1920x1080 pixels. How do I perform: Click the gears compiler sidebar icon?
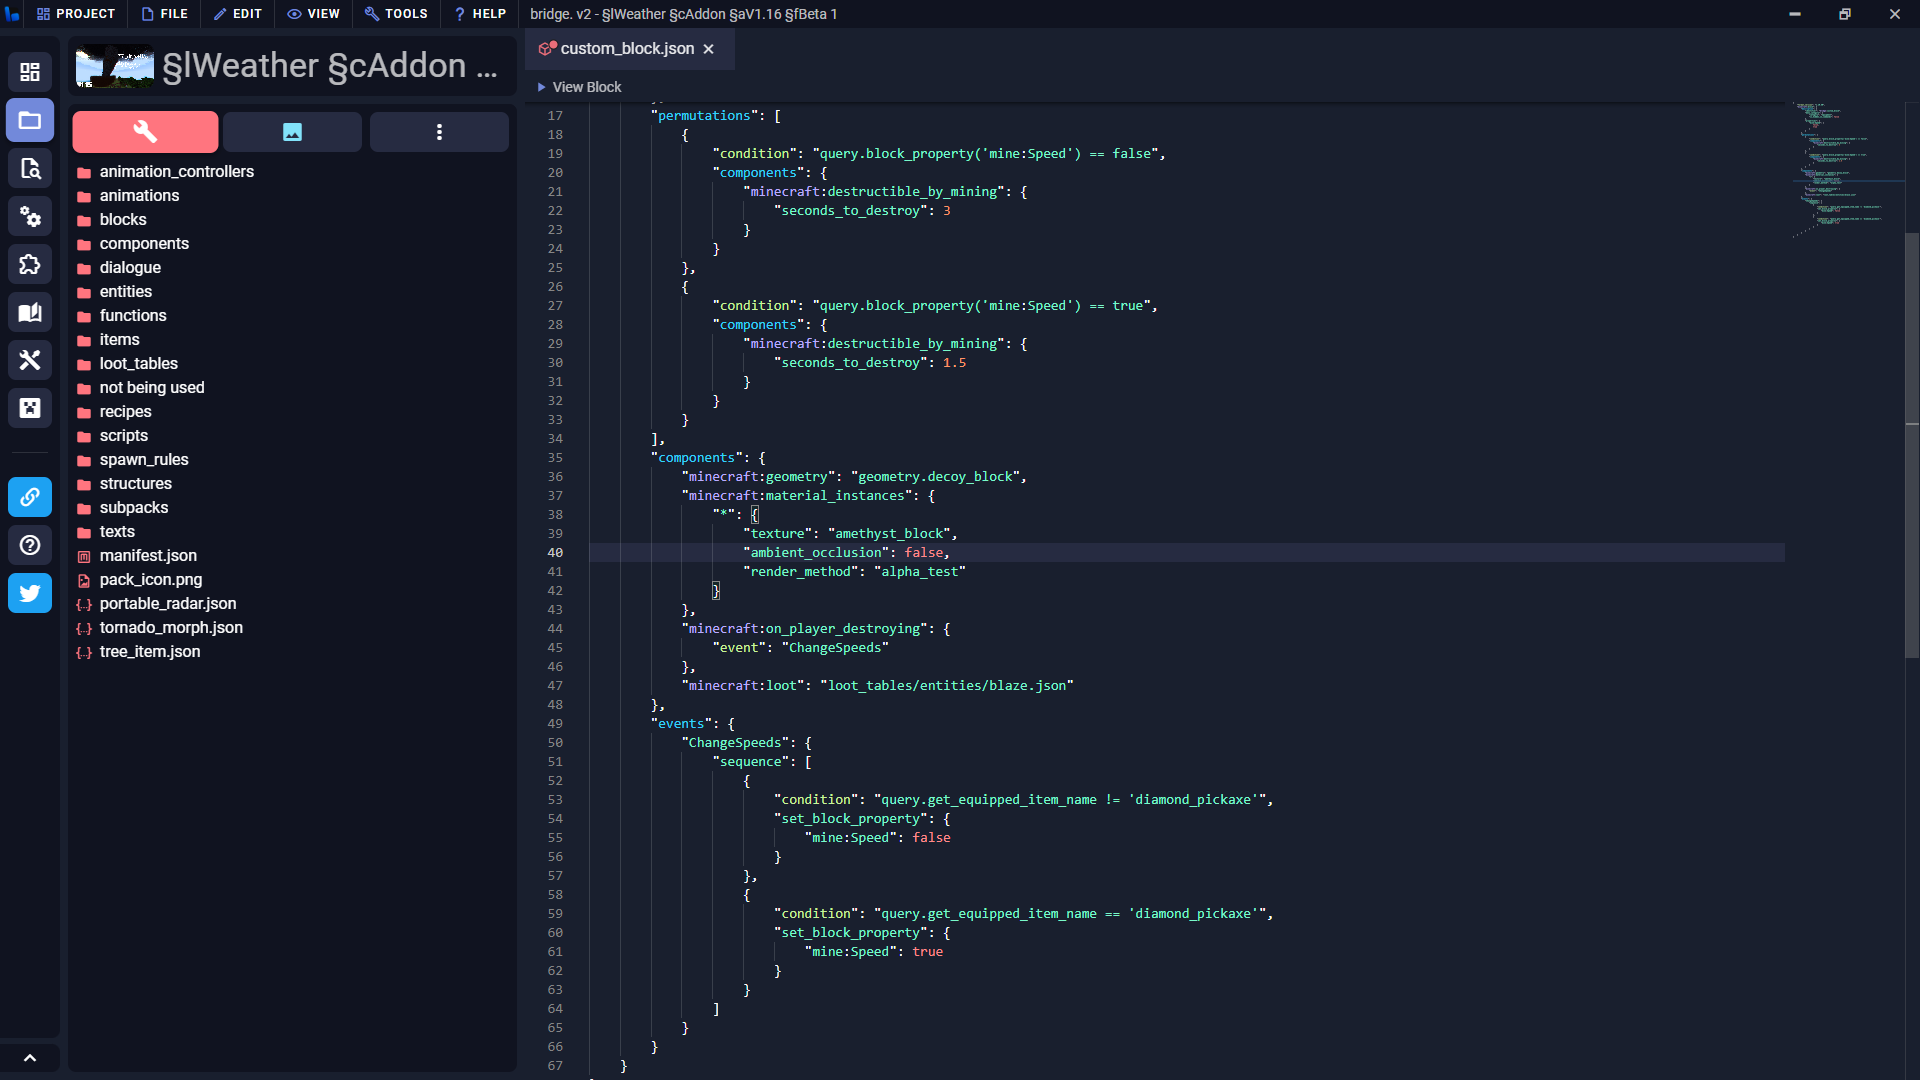click(x=30, y=217)
